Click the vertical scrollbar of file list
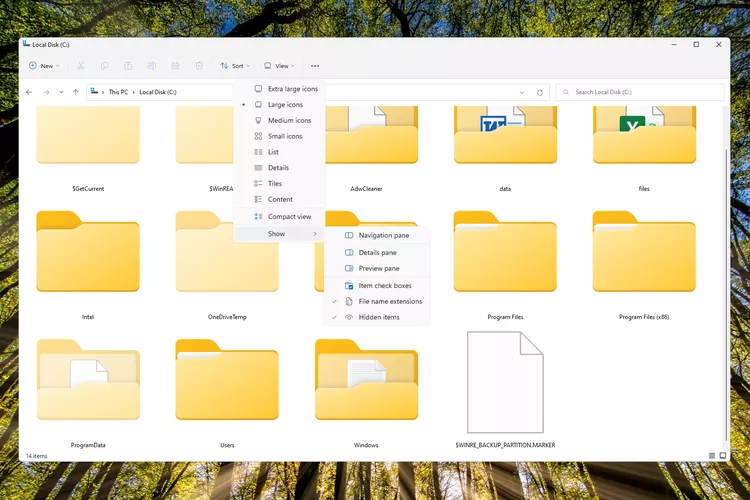Image resolution: width=750 pixels, height=500 pixels. [x=726, y=294]
